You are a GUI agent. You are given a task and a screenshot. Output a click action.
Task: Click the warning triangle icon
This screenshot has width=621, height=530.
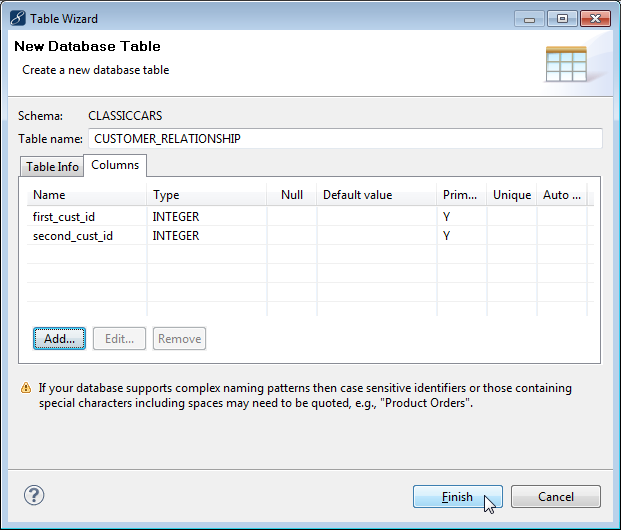point(25,389)
